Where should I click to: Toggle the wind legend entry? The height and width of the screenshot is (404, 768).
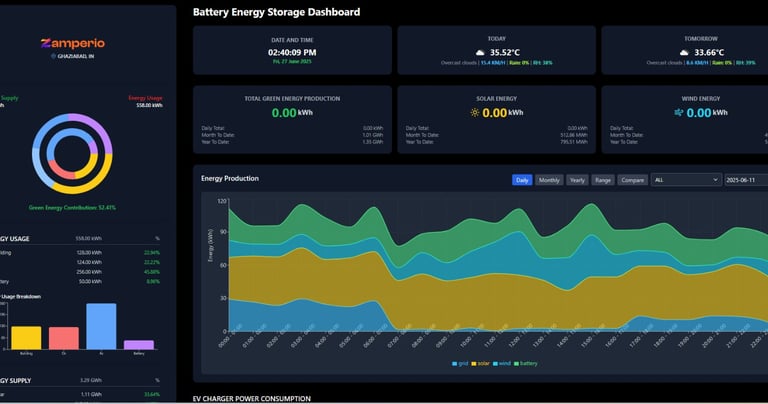point(502,363)
